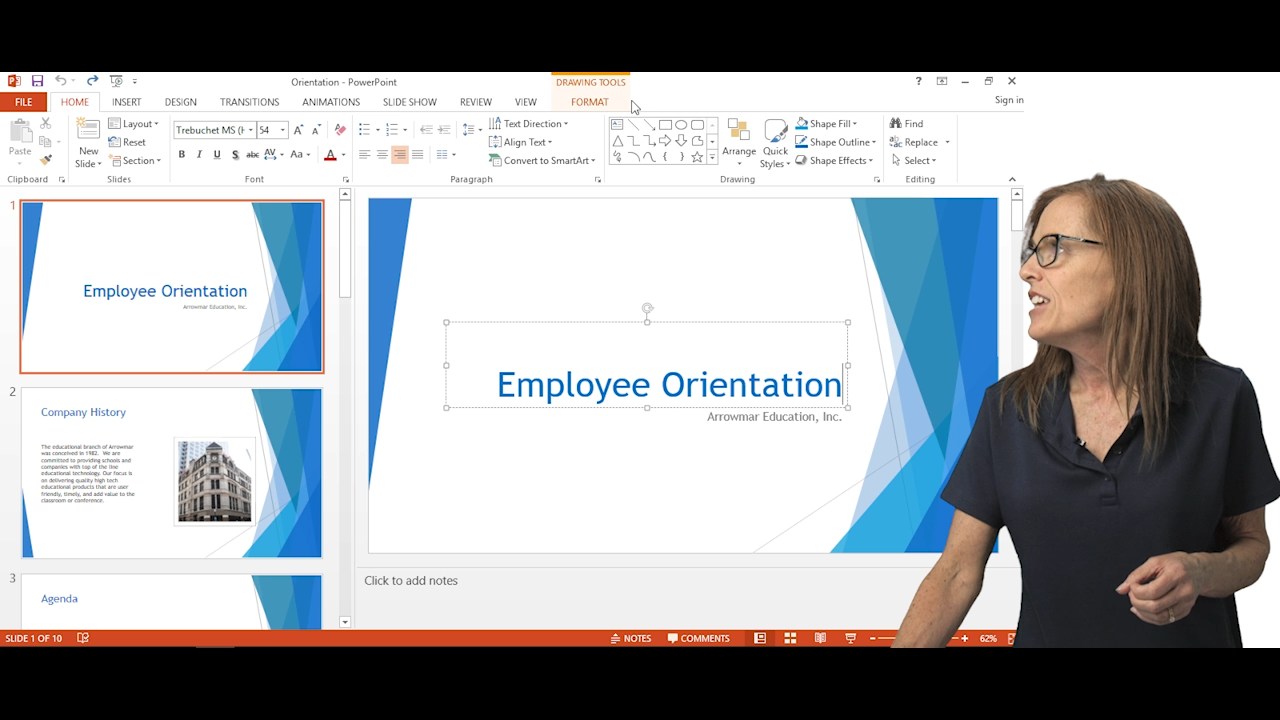Toggle Underline formatting
The height and width of the screenshot is (720, 1280).
pos(217,154)
